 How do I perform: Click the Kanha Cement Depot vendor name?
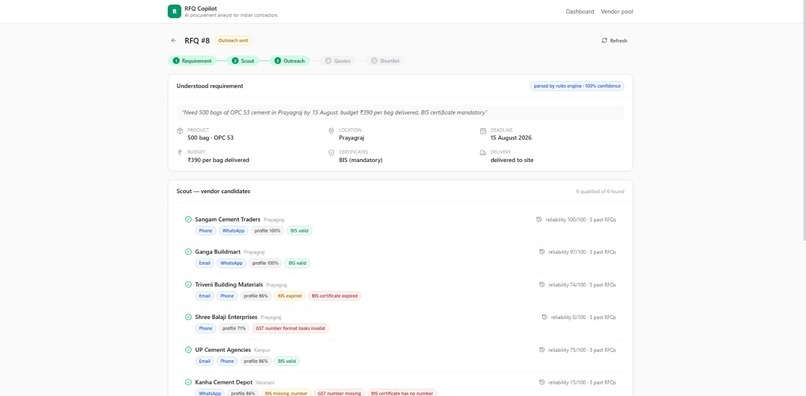click(224, 382)
